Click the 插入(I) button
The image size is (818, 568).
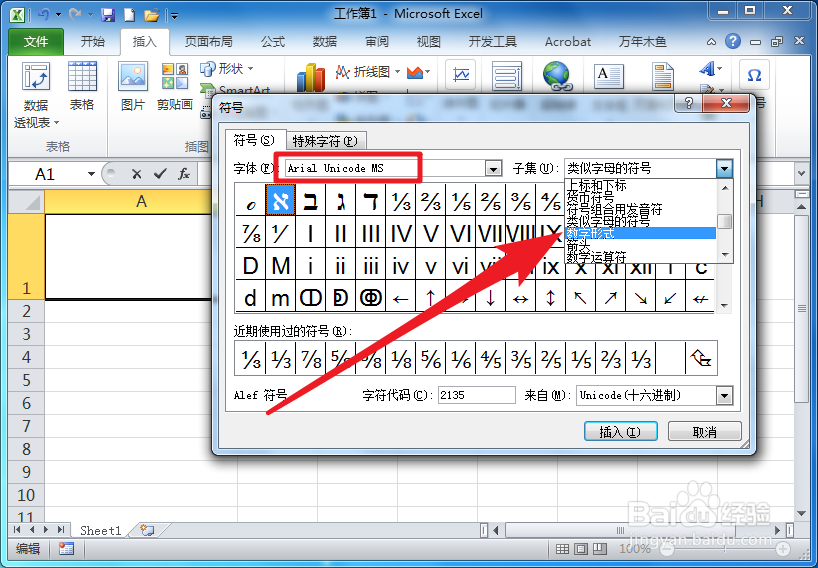click(620, 432)
